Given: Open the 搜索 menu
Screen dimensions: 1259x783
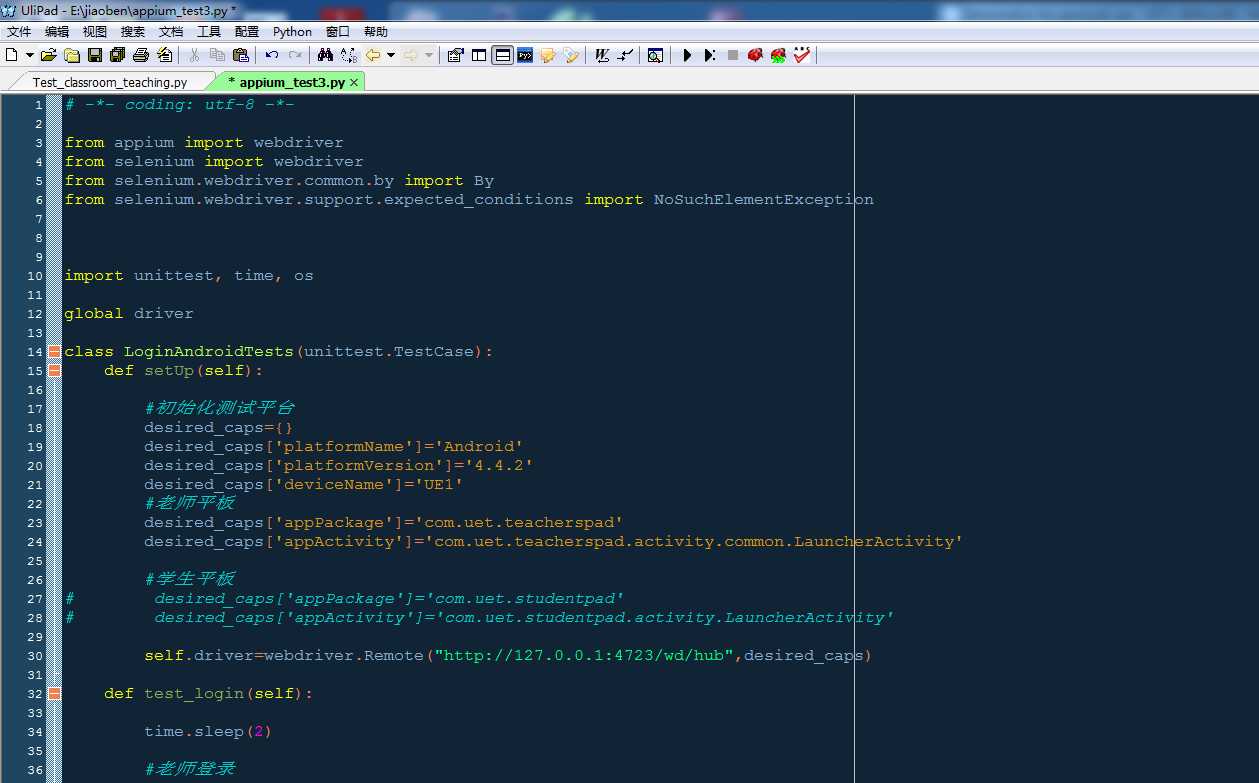Looking at the screenshot, I should coord(133,32).
